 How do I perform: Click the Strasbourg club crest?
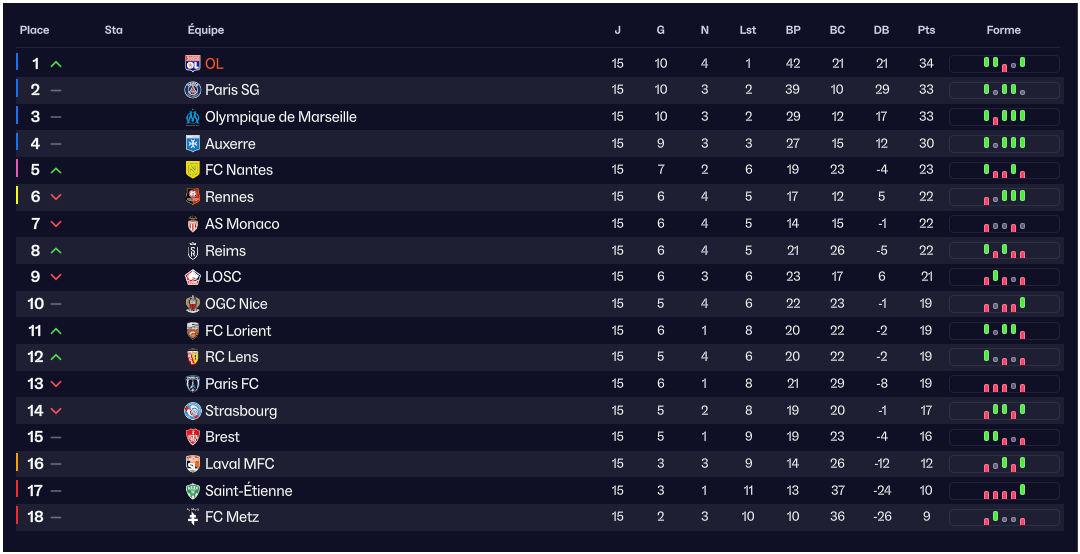point(193,411)
